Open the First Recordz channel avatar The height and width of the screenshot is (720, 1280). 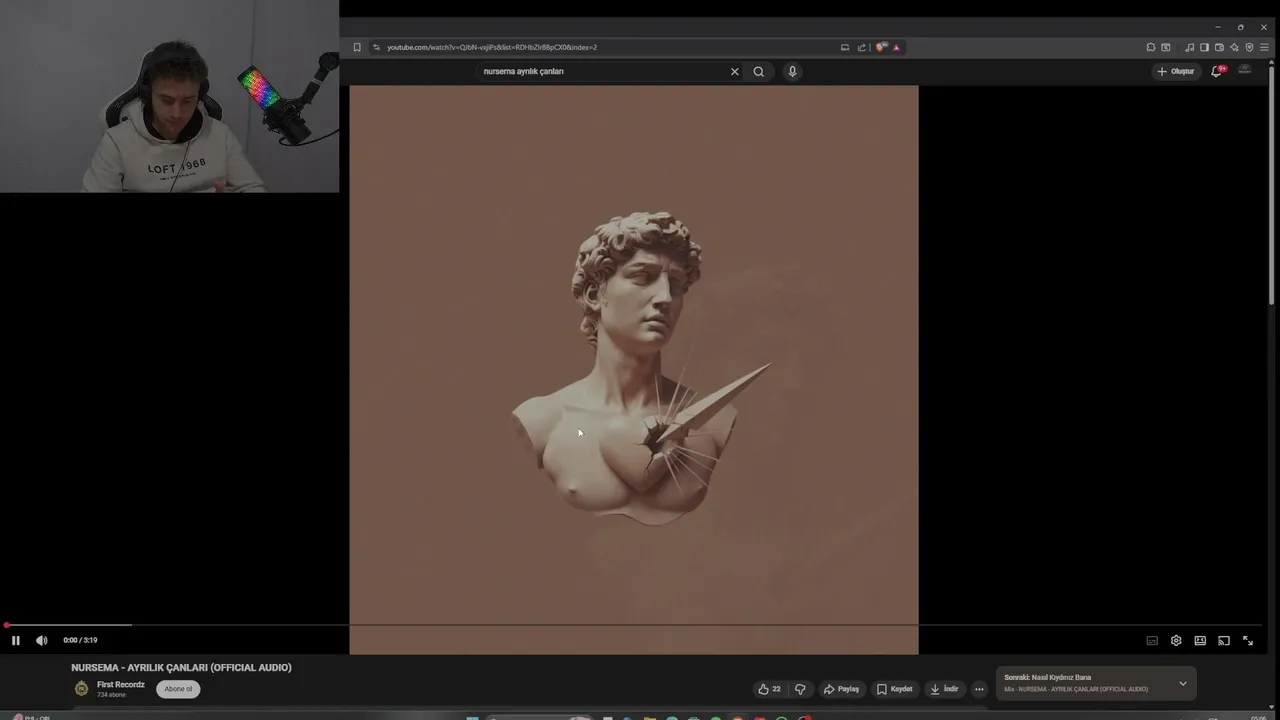coord(82,688)
